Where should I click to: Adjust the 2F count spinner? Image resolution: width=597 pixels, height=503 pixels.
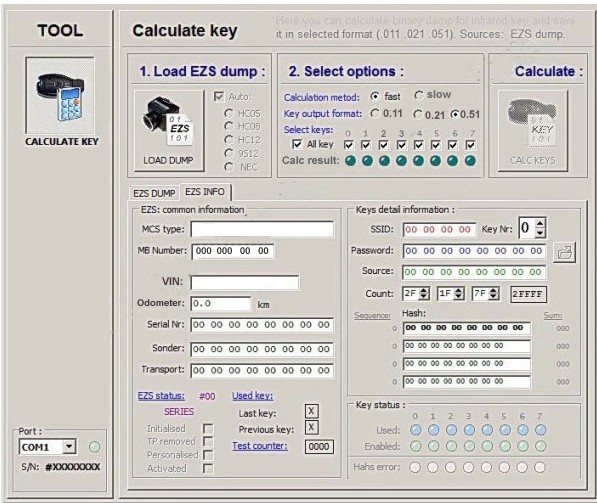(x=424, y=294)
